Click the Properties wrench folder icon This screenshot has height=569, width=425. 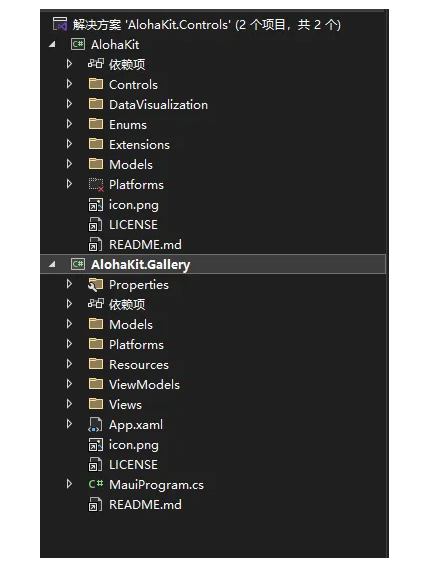pyautogui.click(x=95, y=284)
